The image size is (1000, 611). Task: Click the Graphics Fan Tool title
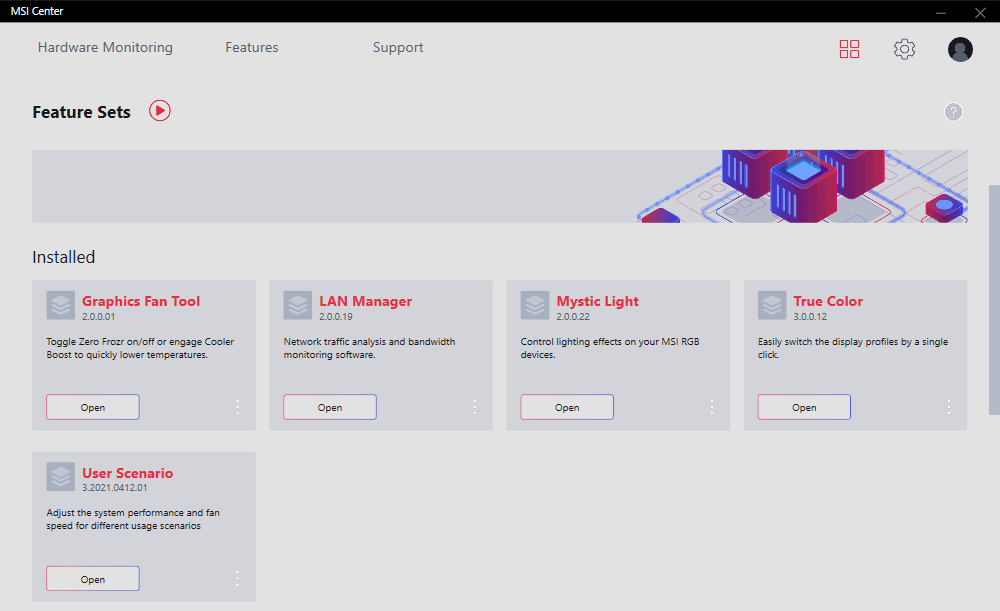pyautogui.click(x=141, y=301)
